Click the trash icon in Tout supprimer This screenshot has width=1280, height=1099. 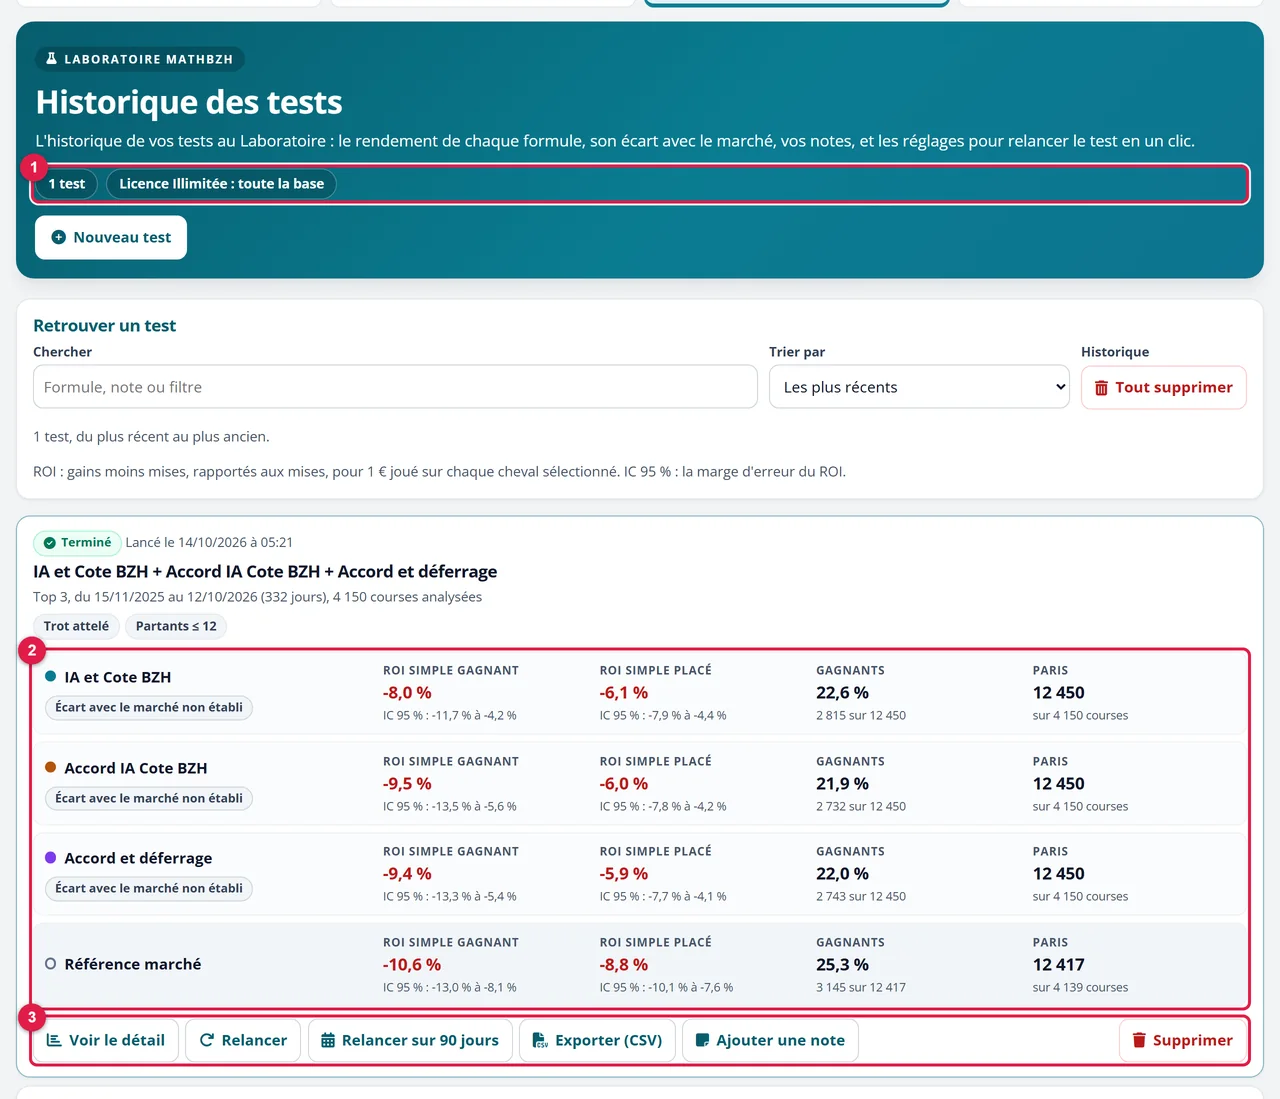click(x=1101, y=388)
